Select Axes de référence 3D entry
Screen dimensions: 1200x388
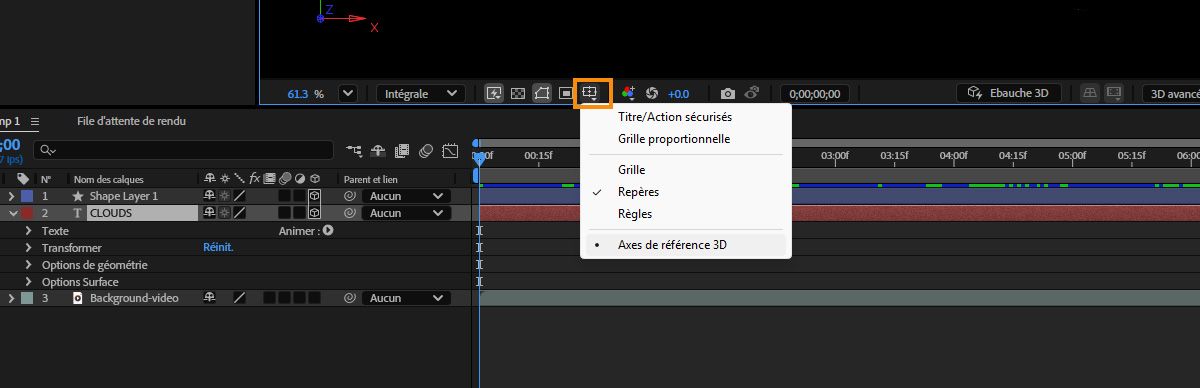pyautogui.click(x=685, y=244)
